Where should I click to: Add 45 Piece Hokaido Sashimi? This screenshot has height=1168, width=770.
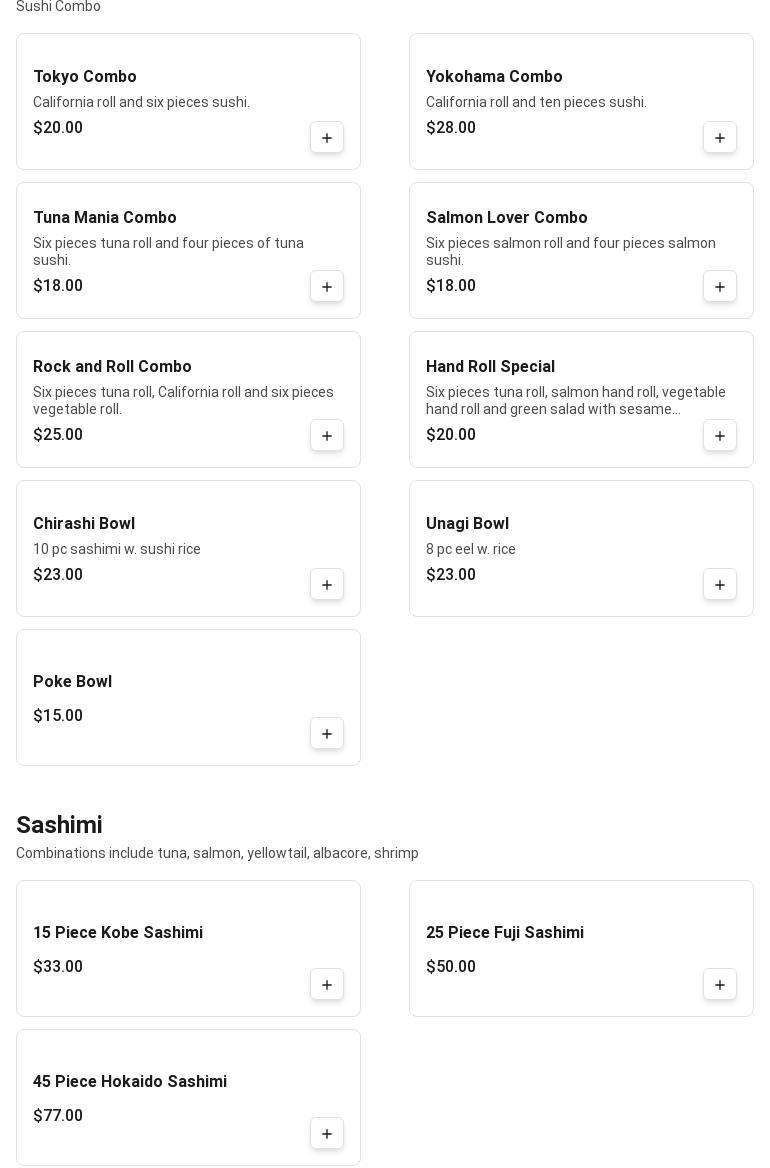pos(327,1134)
